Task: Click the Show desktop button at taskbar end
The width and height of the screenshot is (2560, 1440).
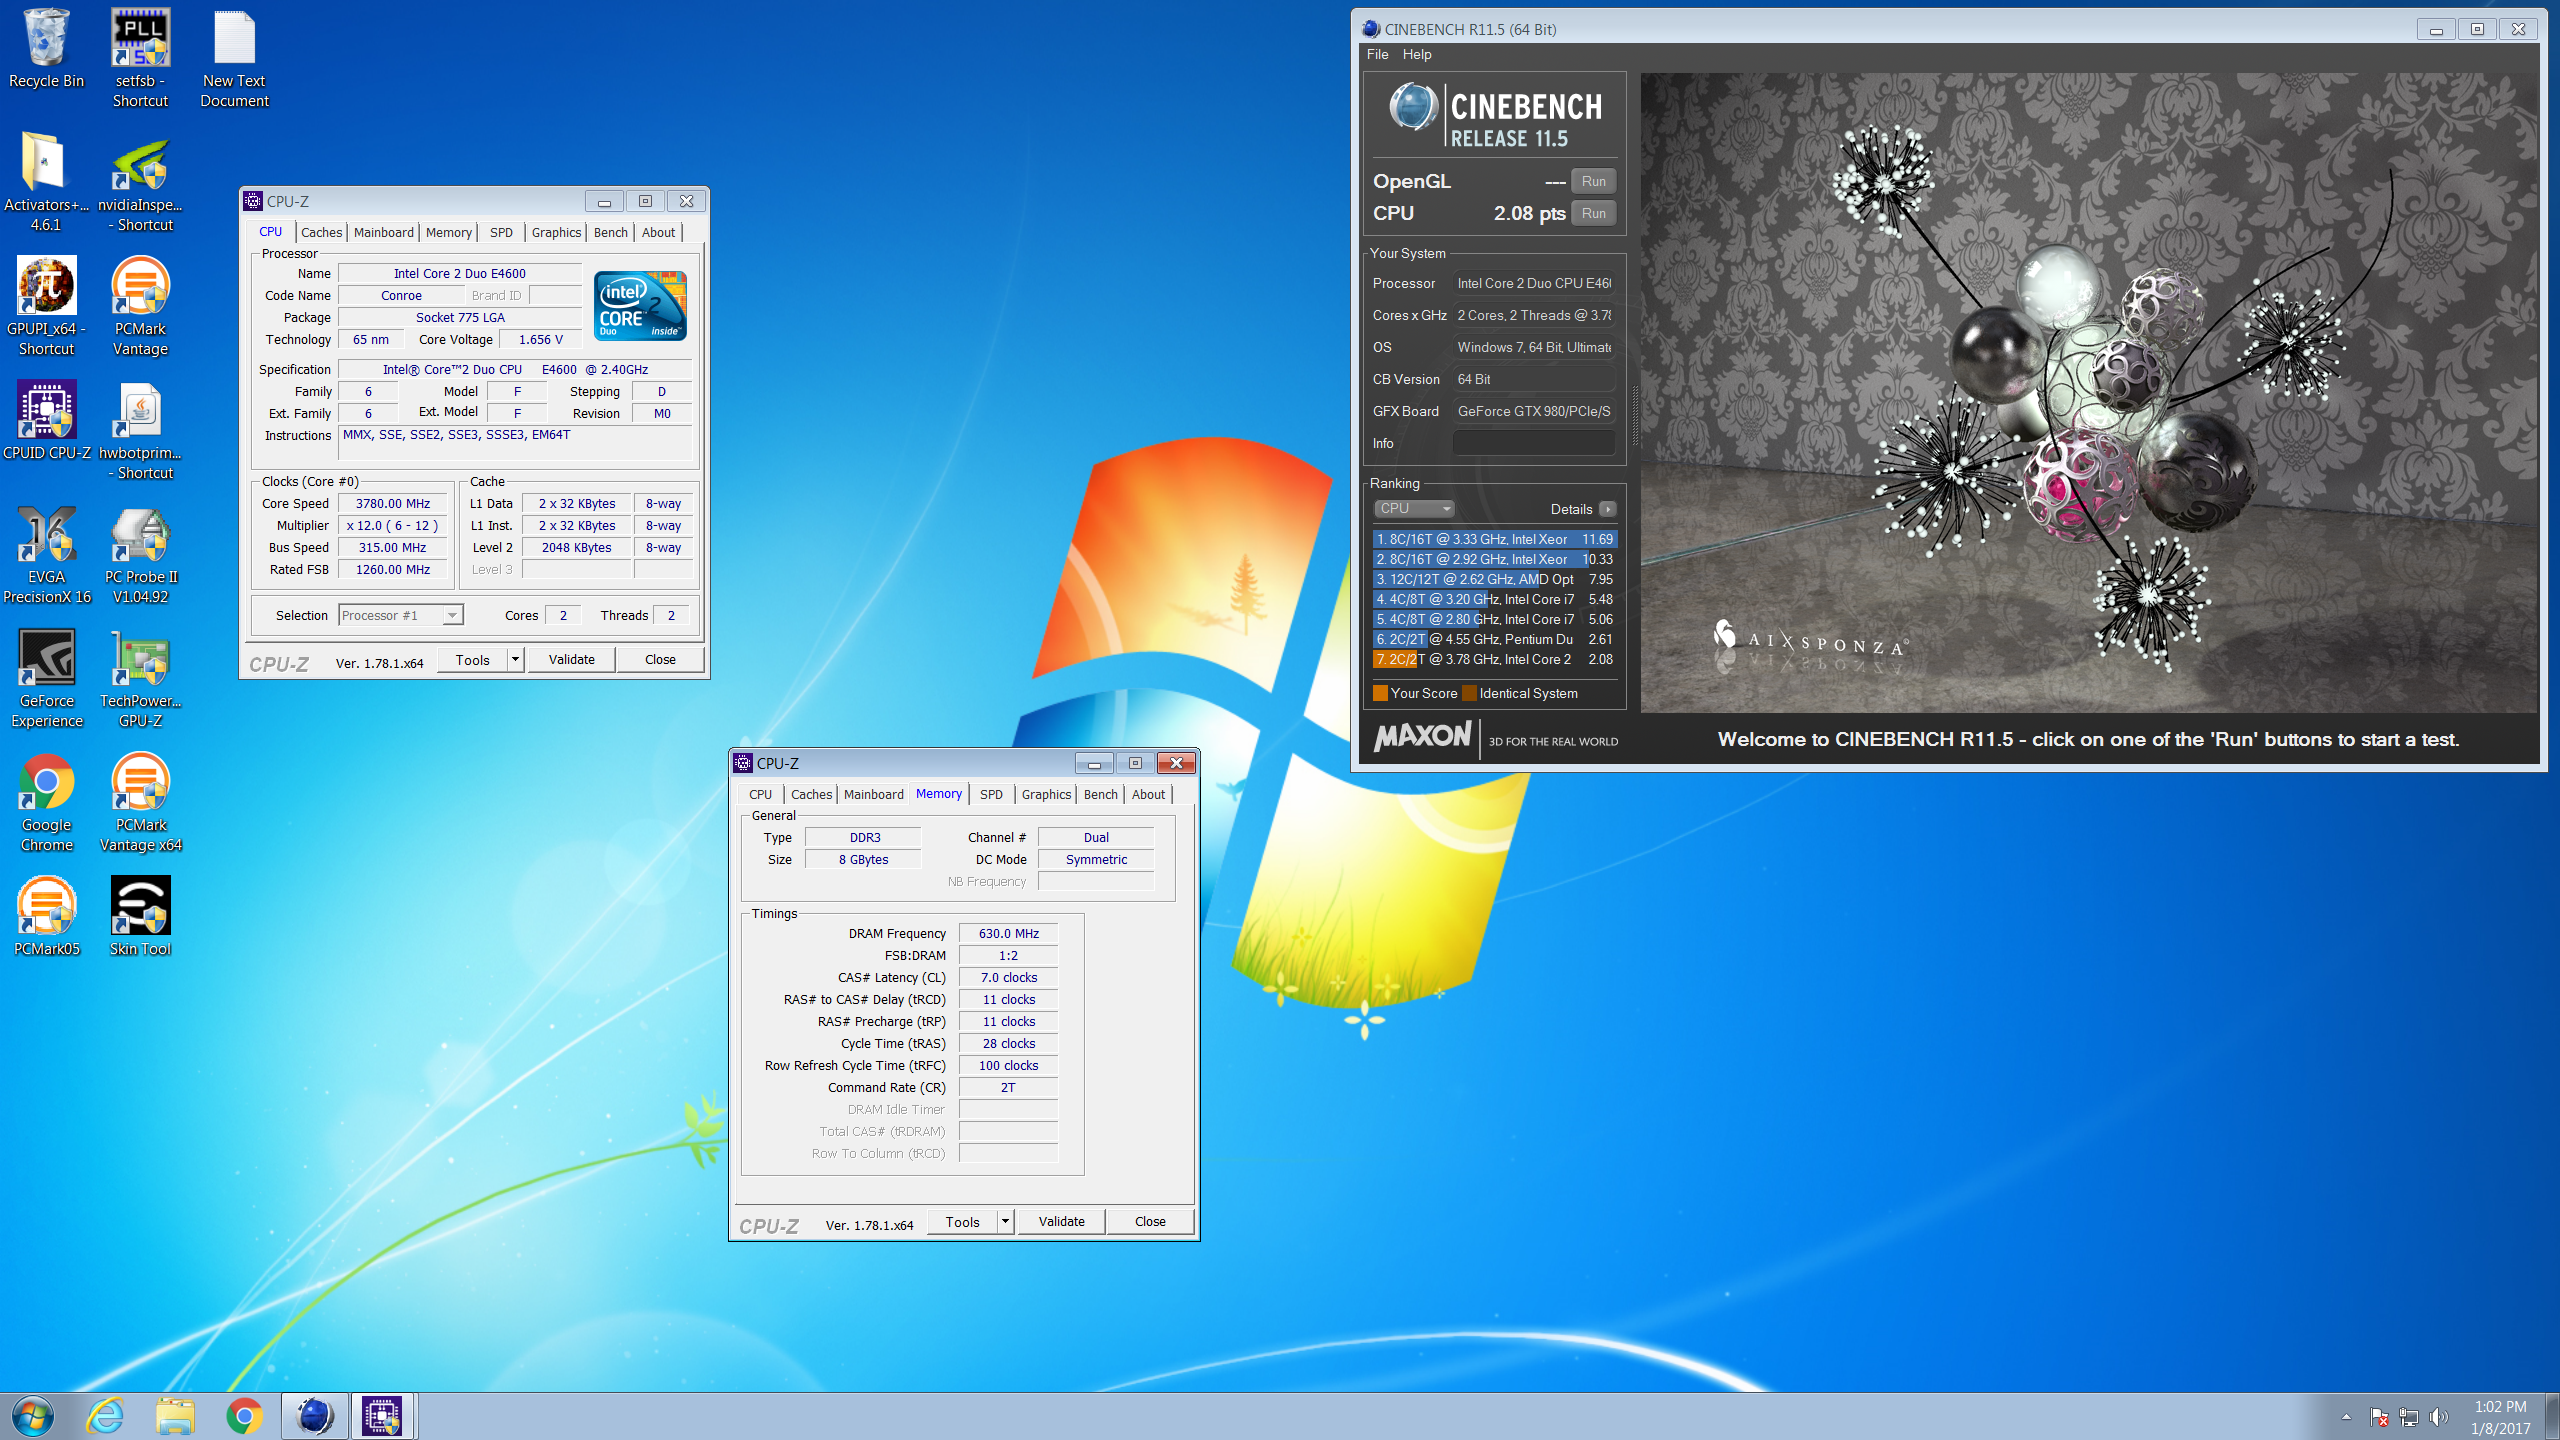Action: 2553,1416
